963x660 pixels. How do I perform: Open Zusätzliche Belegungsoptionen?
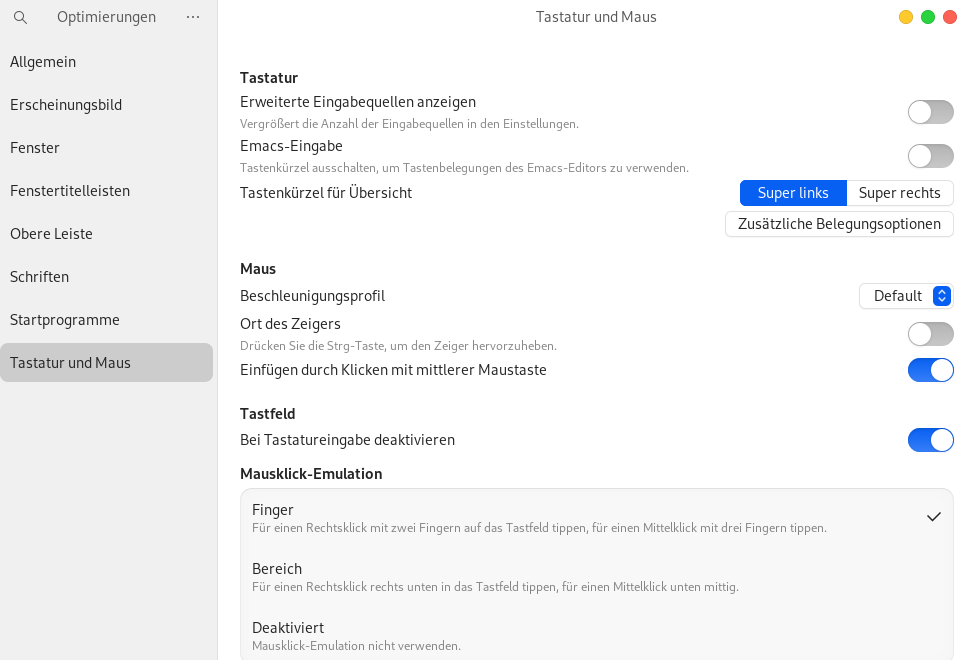839,224
